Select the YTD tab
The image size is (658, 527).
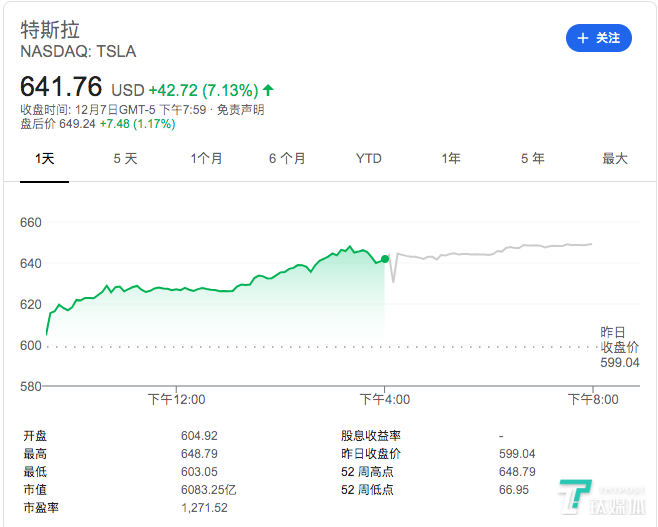(x=368, y=158)
